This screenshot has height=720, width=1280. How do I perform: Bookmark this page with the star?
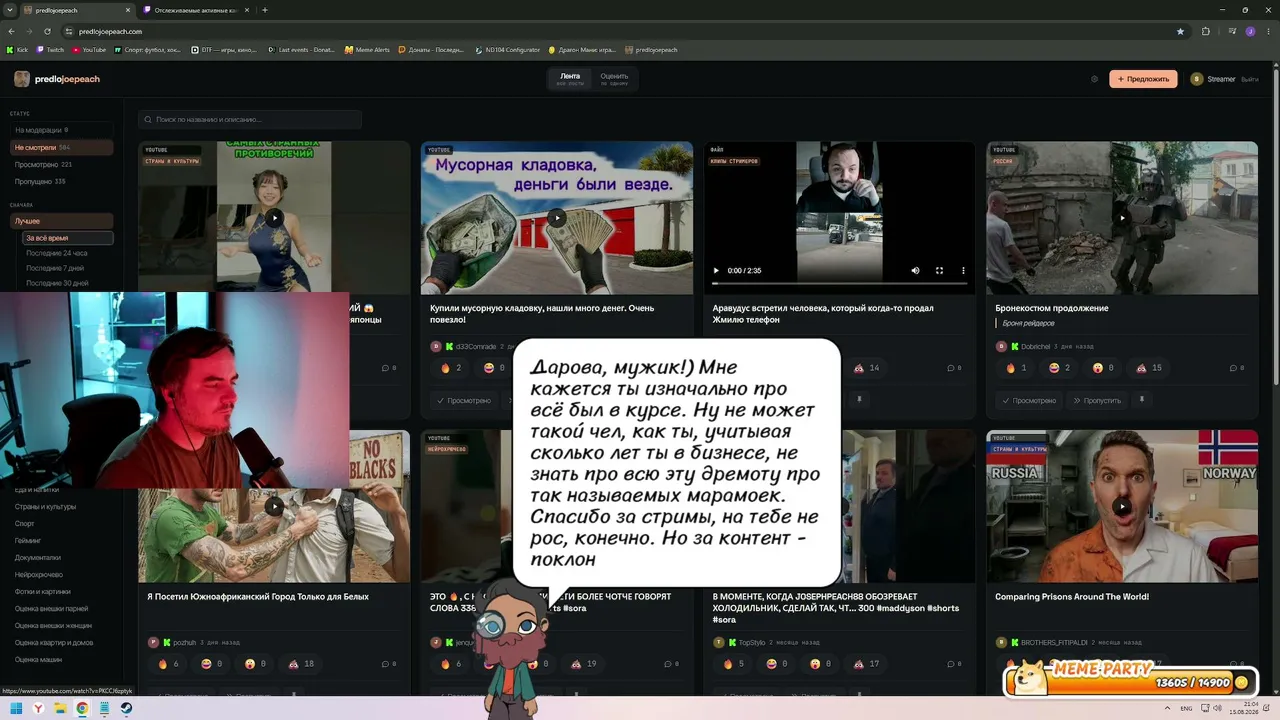click(1180, 31)
